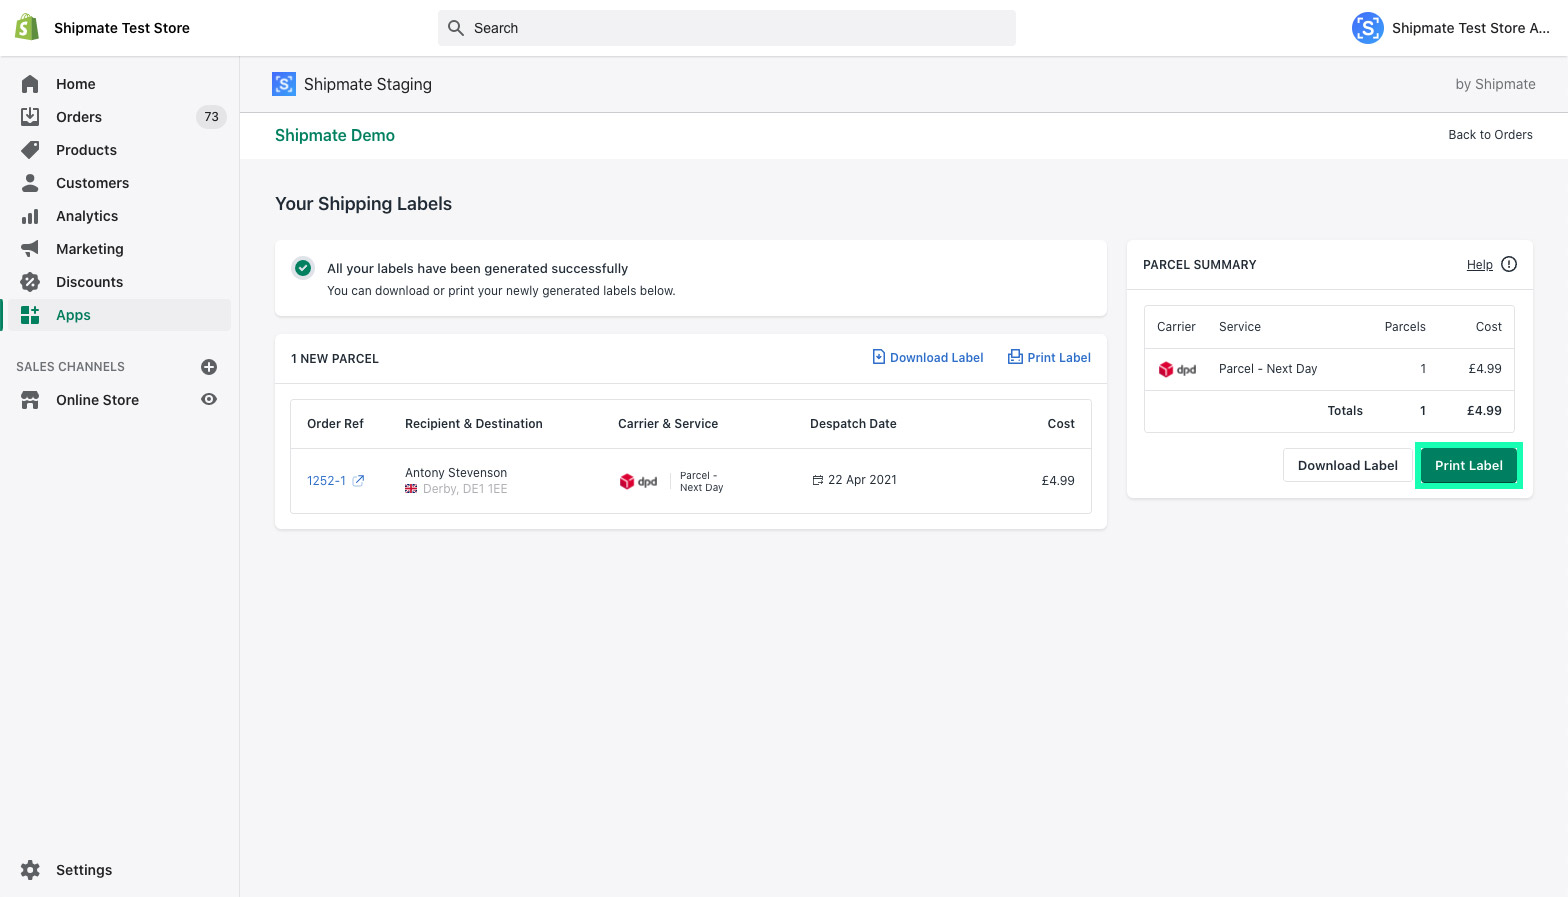Click the Help link in Parcel Summary
1568x897 pixels.
[x=1479, y=265]
